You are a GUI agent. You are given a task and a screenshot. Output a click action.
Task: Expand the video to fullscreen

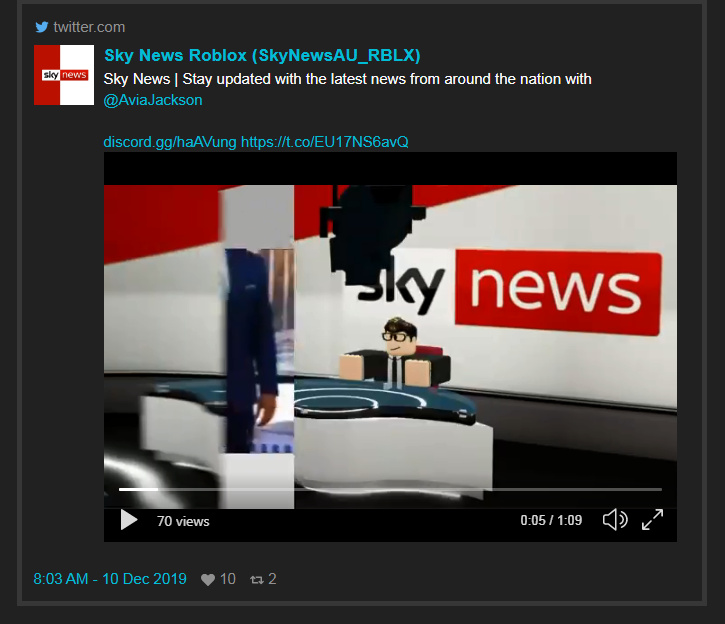652,520
